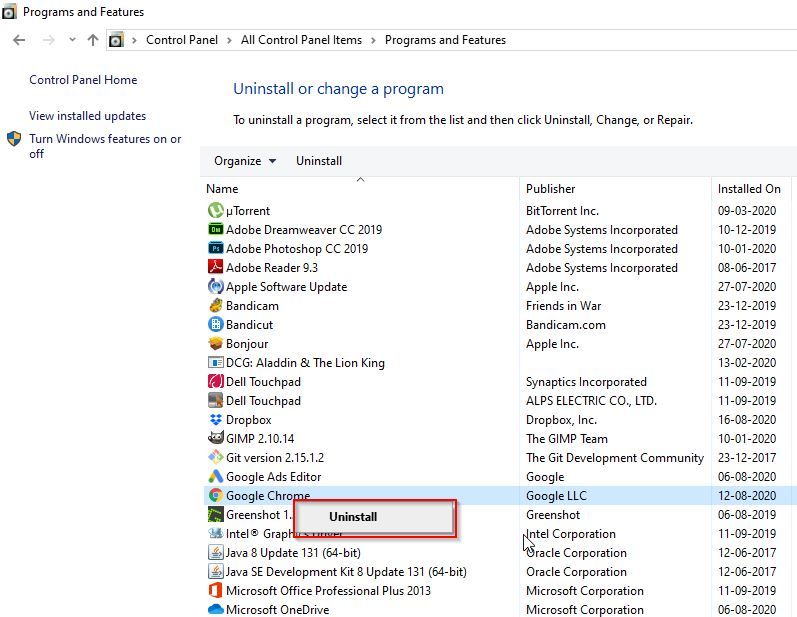Click install date 09-03-2020
The image size is (797, 617).
coord(747,210)
